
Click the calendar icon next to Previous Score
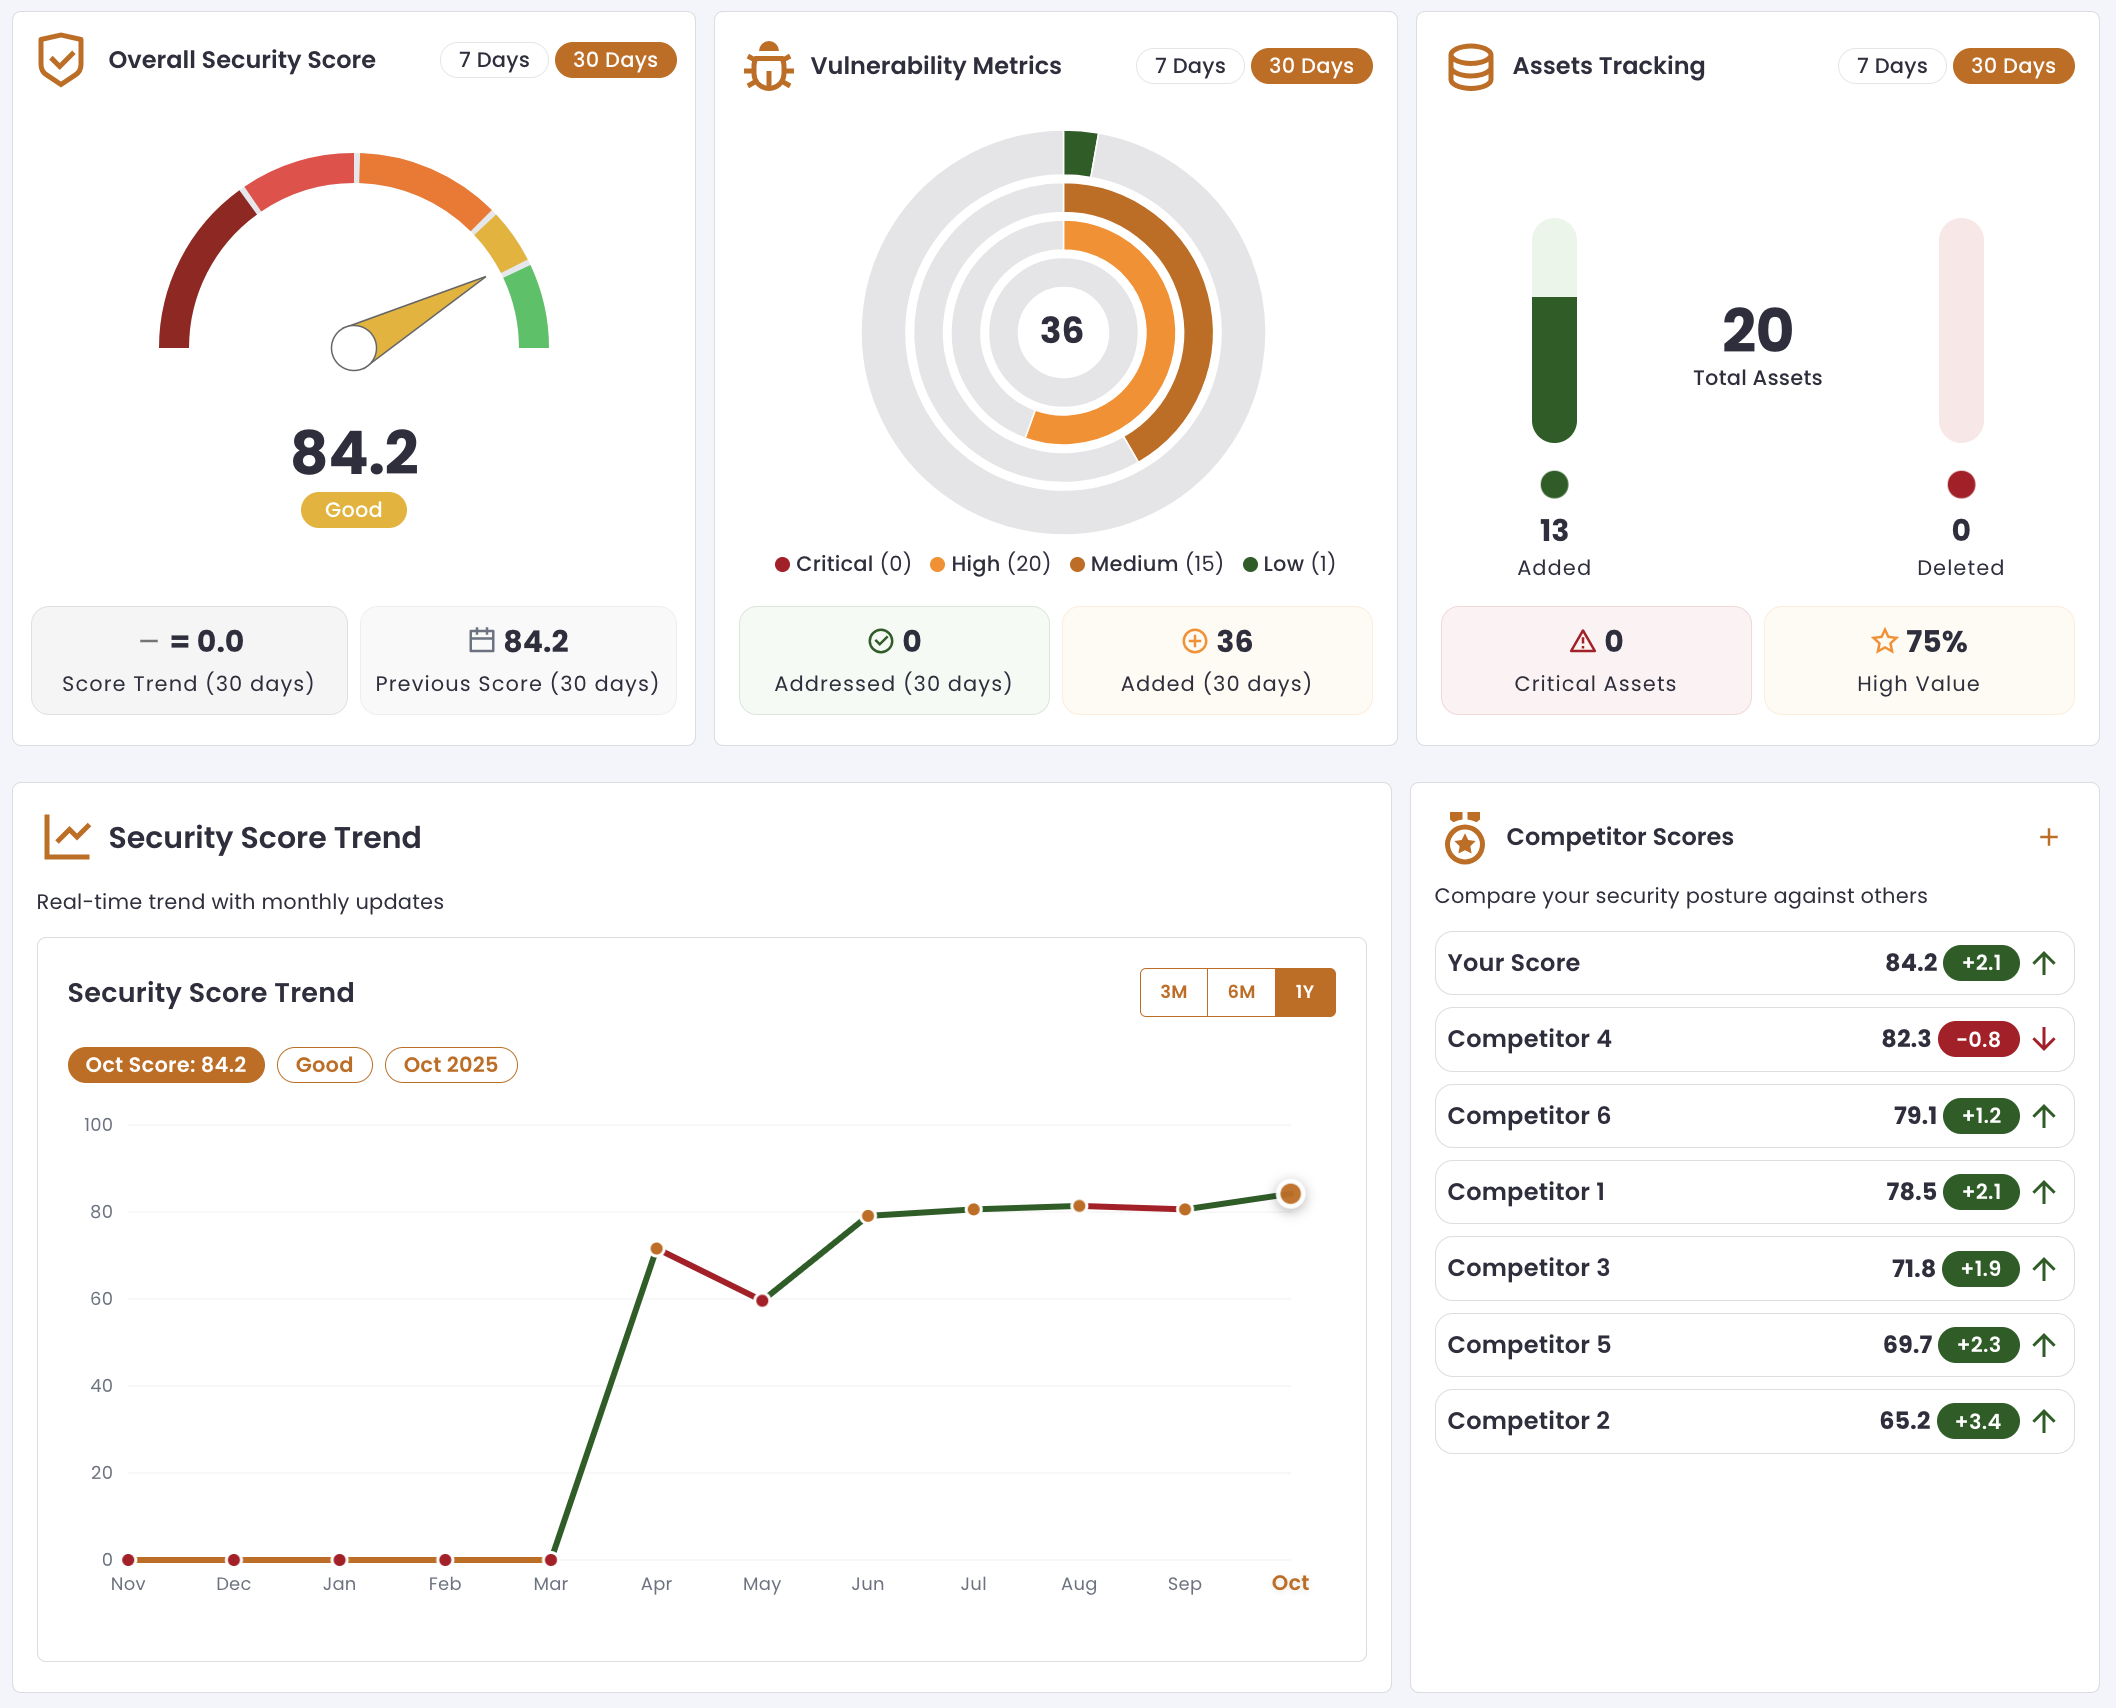tap(483, 640)
